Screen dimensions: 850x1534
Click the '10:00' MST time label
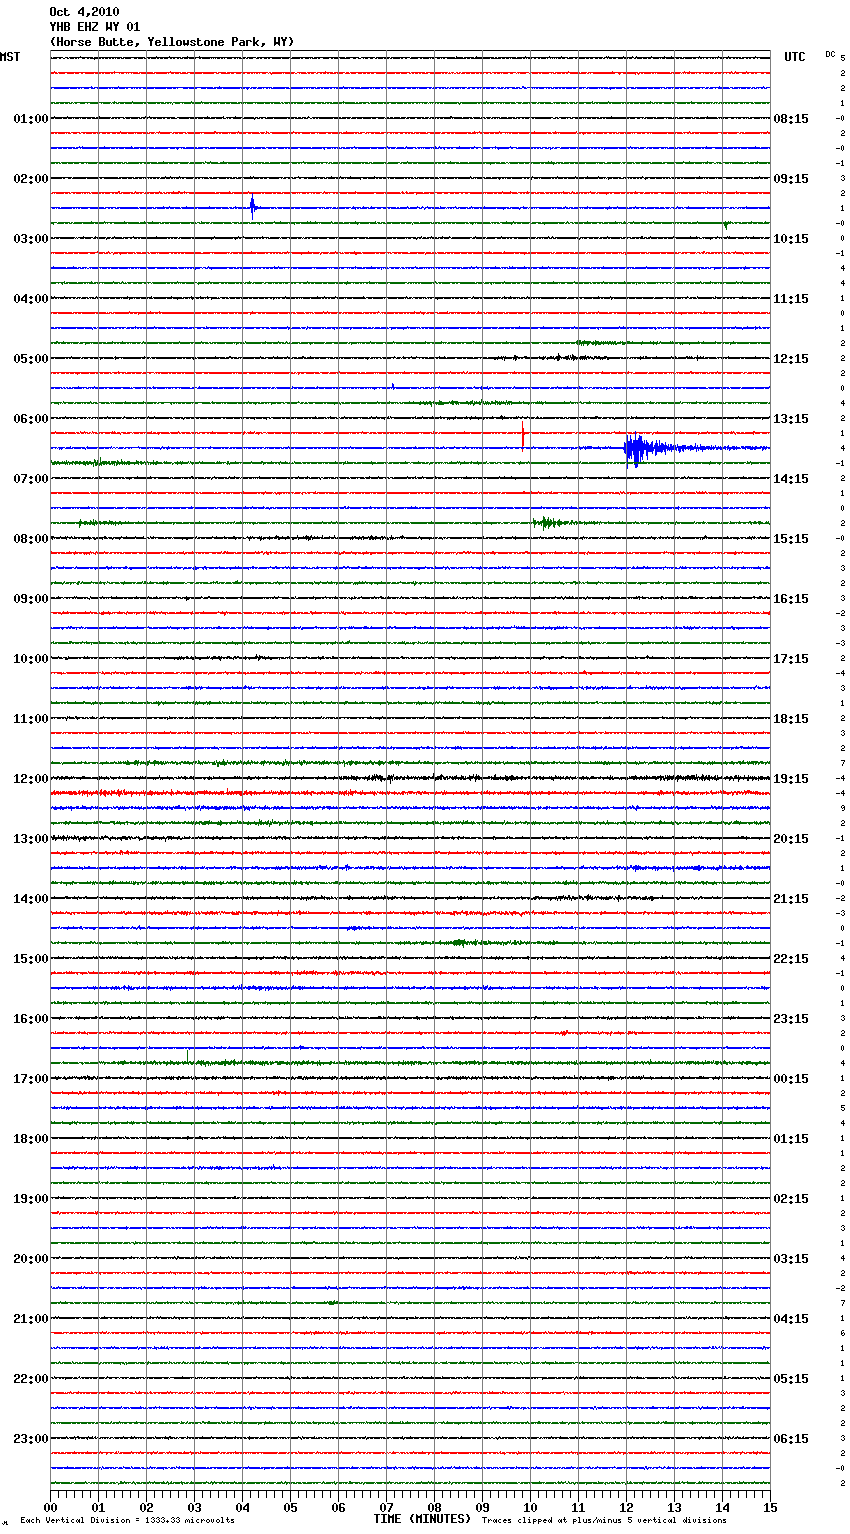[x=31, y=659]
